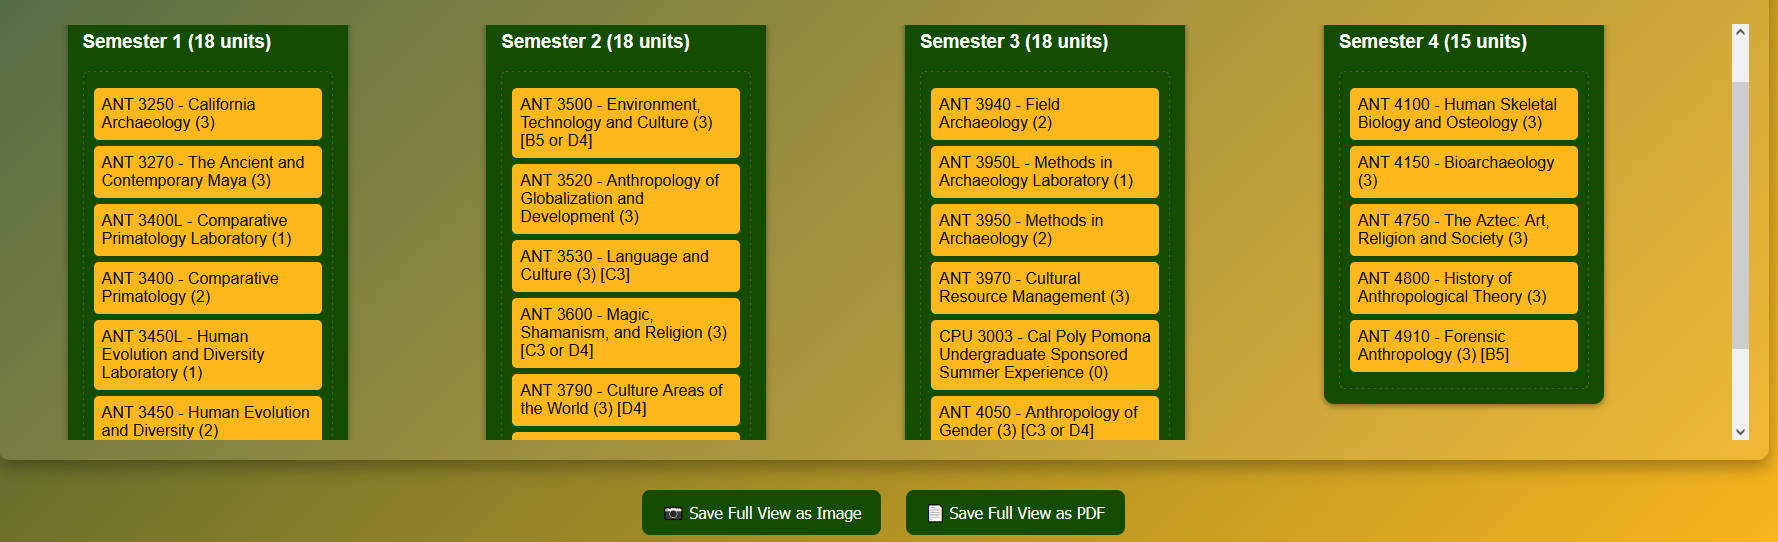
Task: Click ANT 3940 Field Archaeology course
Action: (1044, 114)
